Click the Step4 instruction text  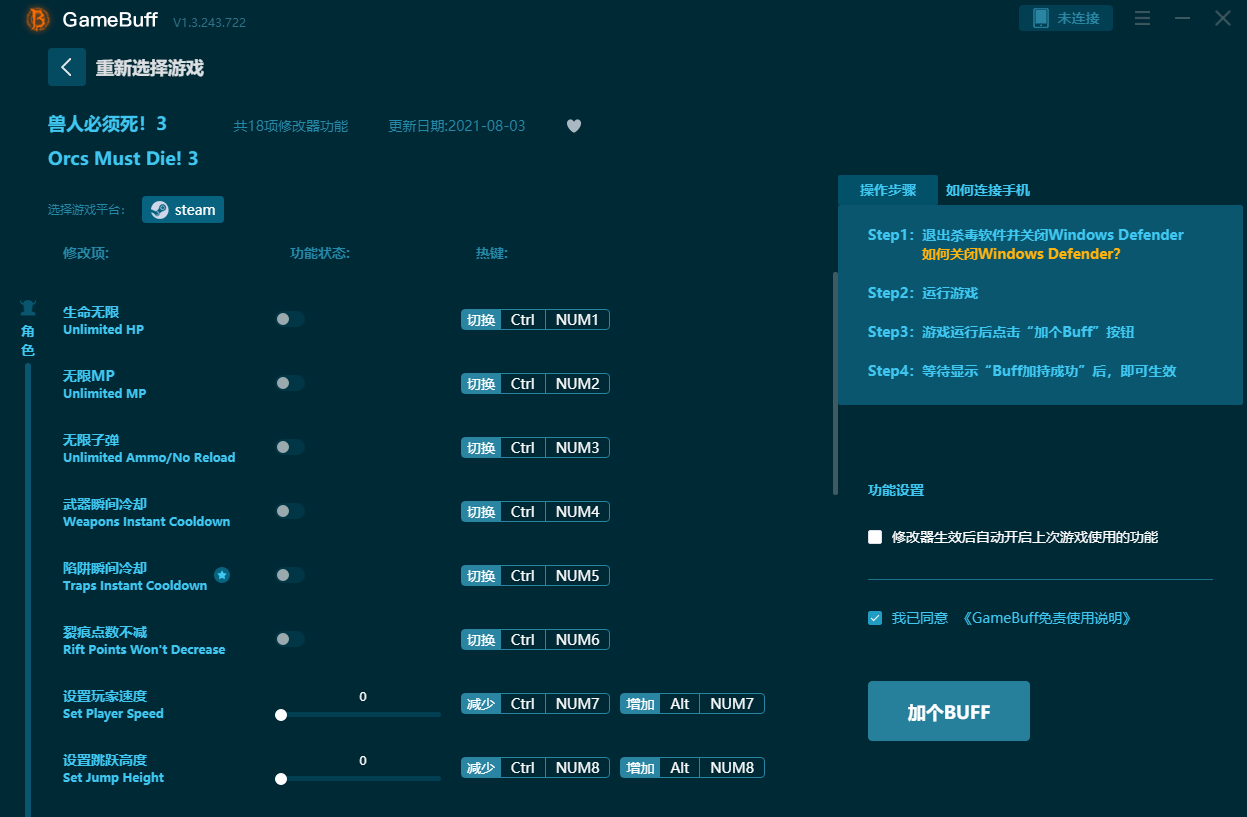1022,371
